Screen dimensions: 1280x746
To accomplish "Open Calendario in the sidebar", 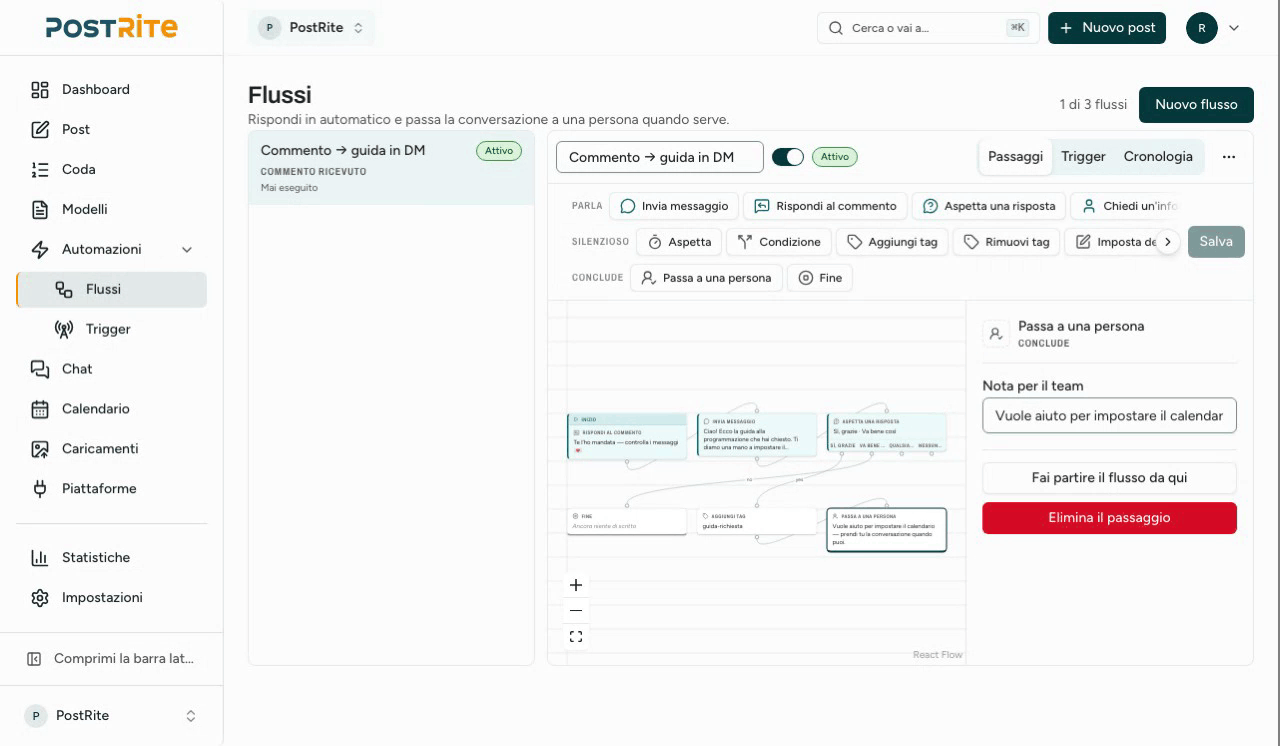I will (111, 409).
